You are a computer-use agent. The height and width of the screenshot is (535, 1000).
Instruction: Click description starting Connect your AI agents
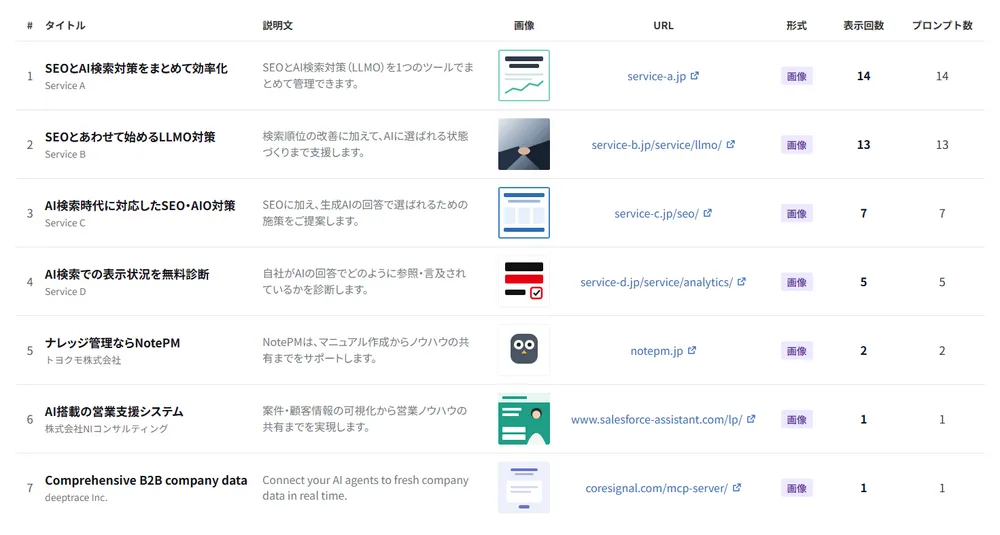pos(365,488)
